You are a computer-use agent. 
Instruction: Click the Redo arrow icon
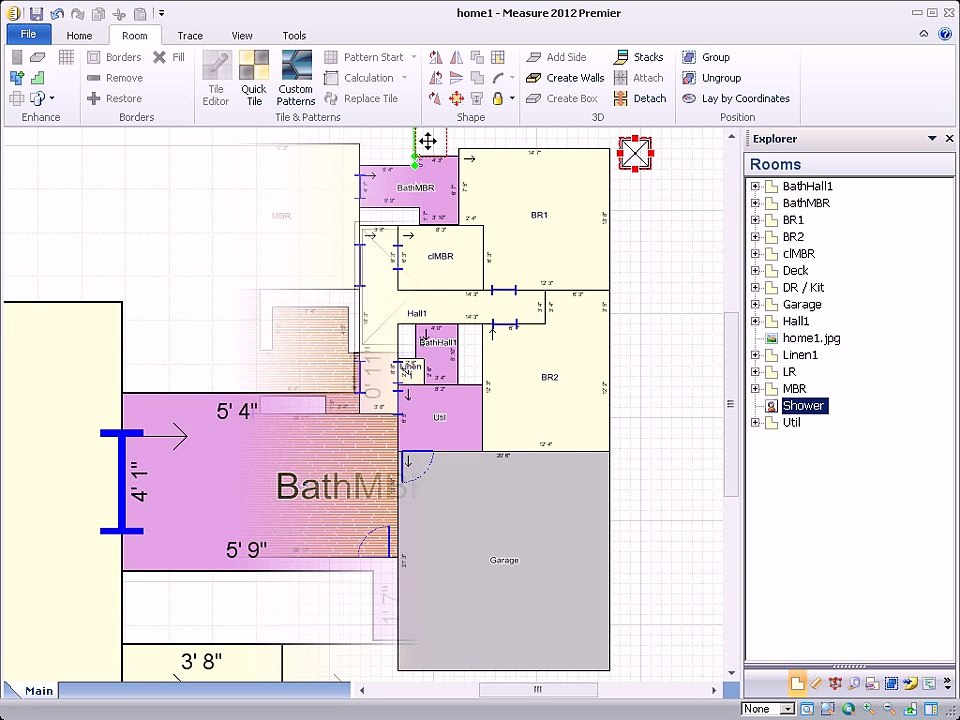click(x=78, y=13)
